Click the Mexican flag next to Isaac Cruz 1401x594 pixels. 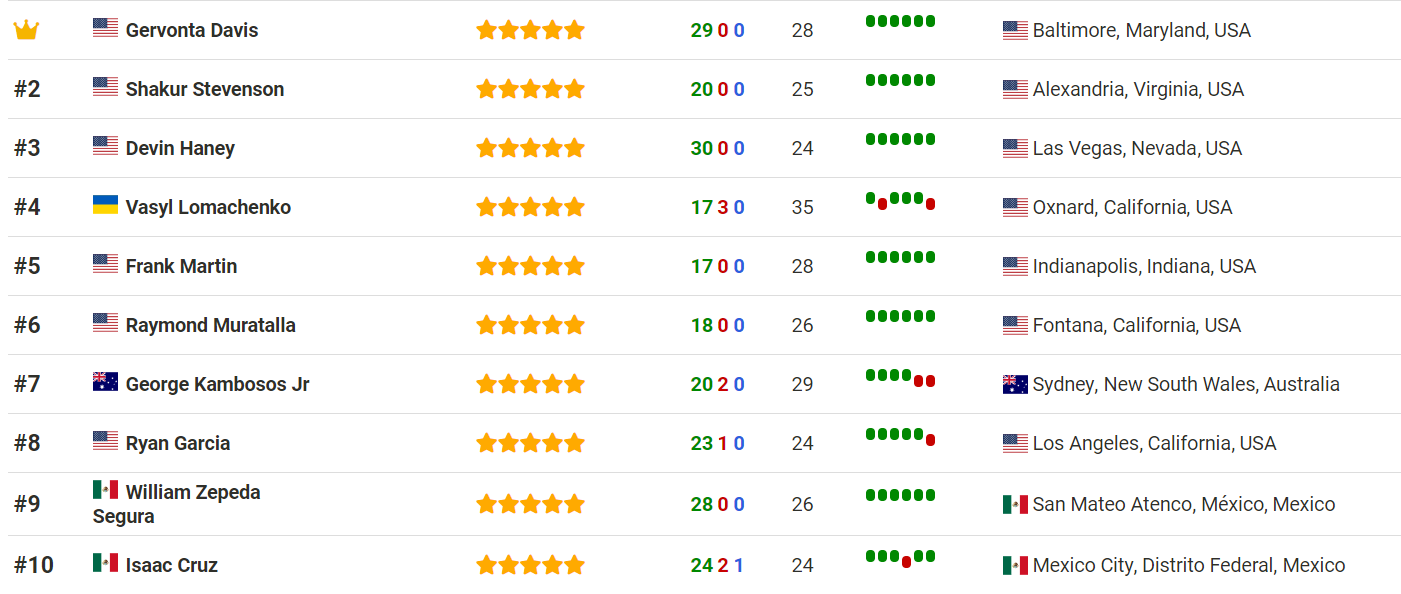(105, 562)
